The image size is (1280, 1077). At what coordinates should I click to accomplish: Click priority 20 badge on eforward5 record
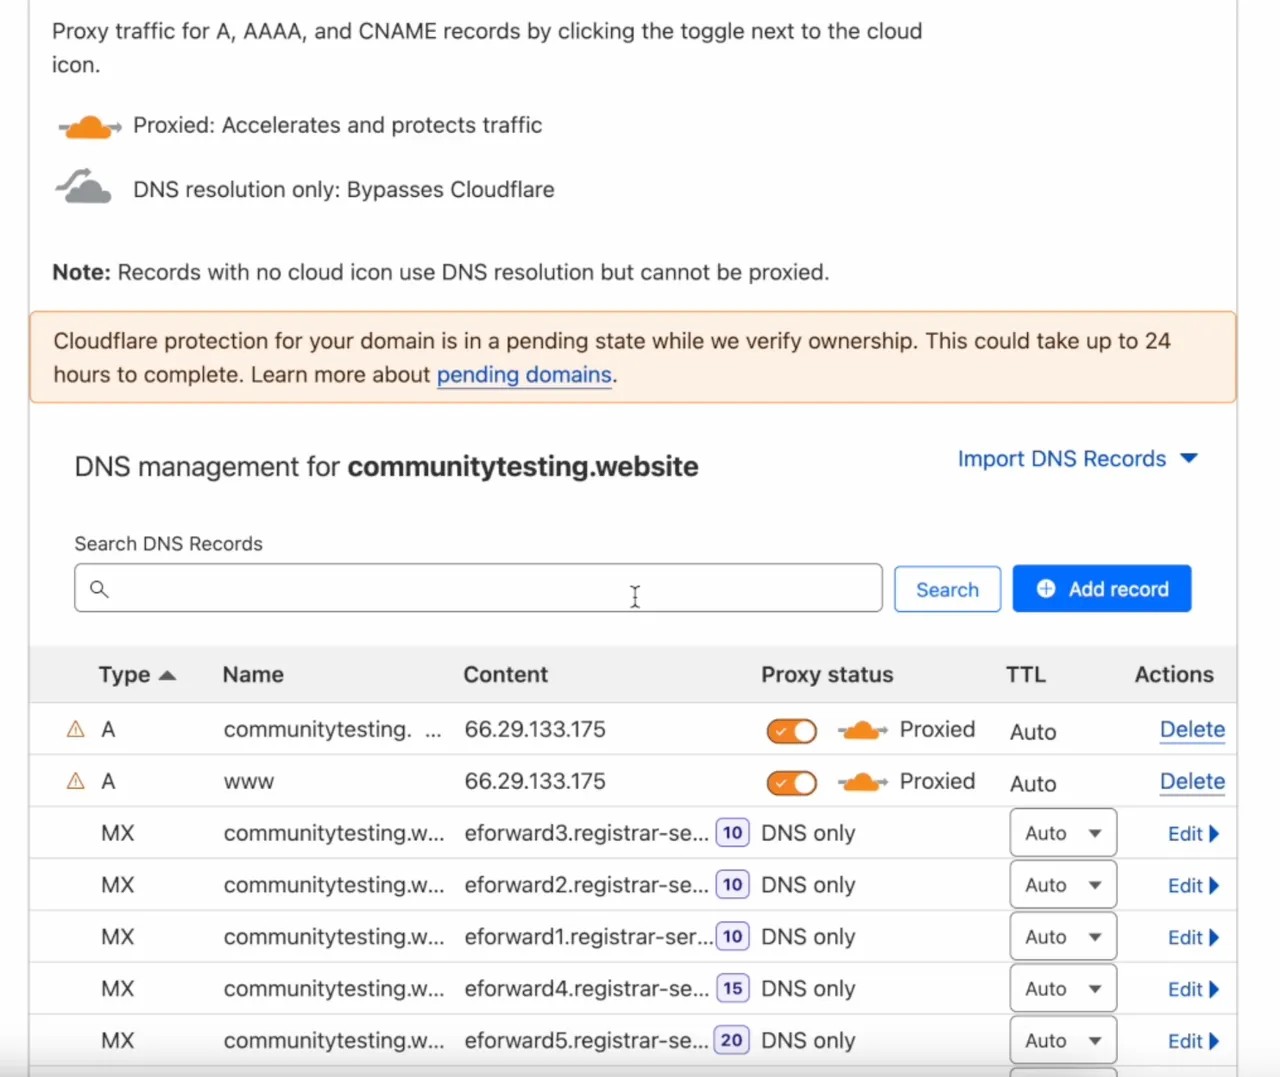click(x=731, y=1041)
